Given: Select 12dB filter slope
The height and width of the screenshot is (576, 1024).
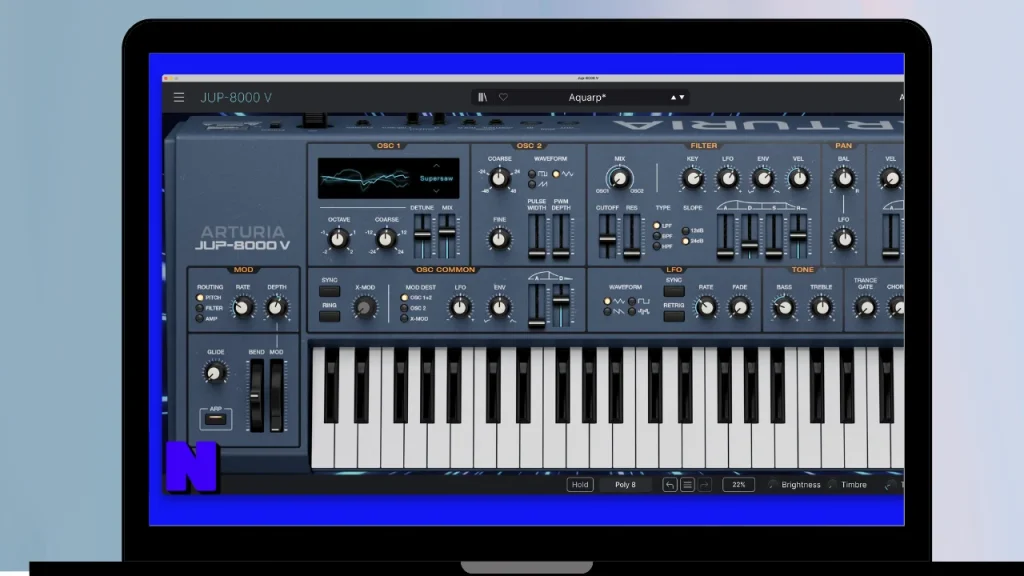Looking at the screenshot, I should tap(686, 231).
